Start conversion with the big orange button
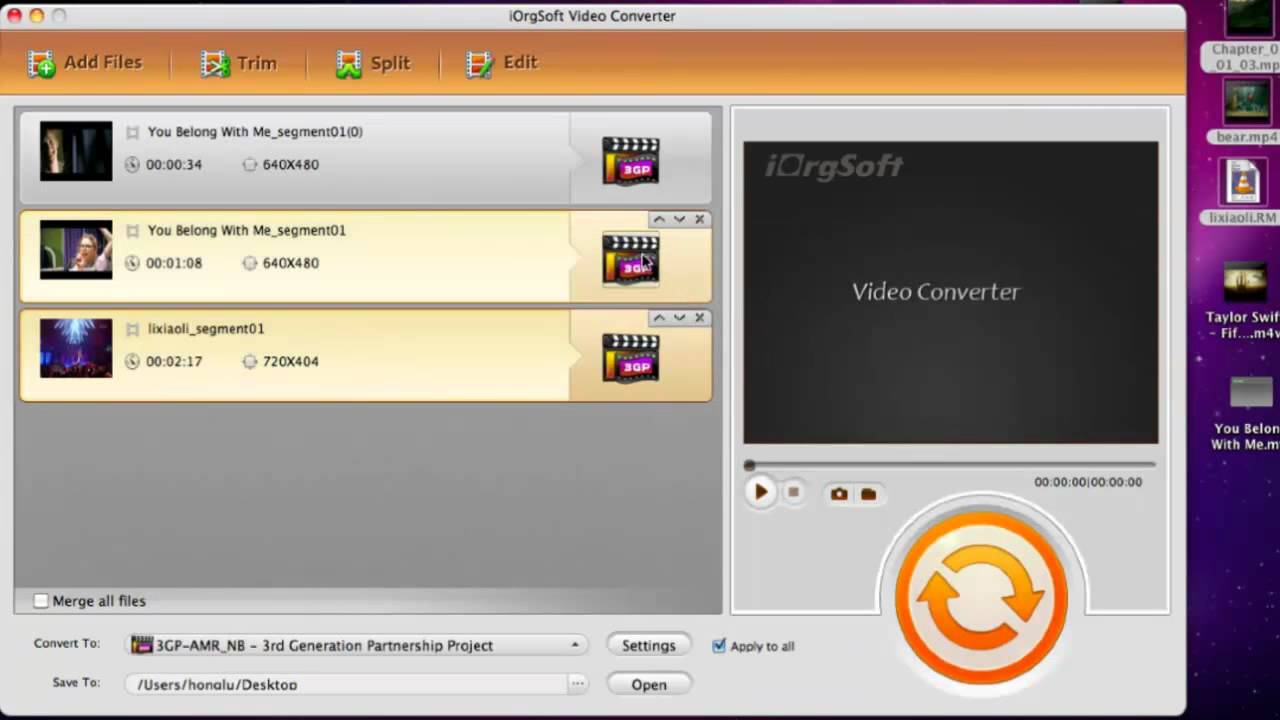 (x=982, y=598)
